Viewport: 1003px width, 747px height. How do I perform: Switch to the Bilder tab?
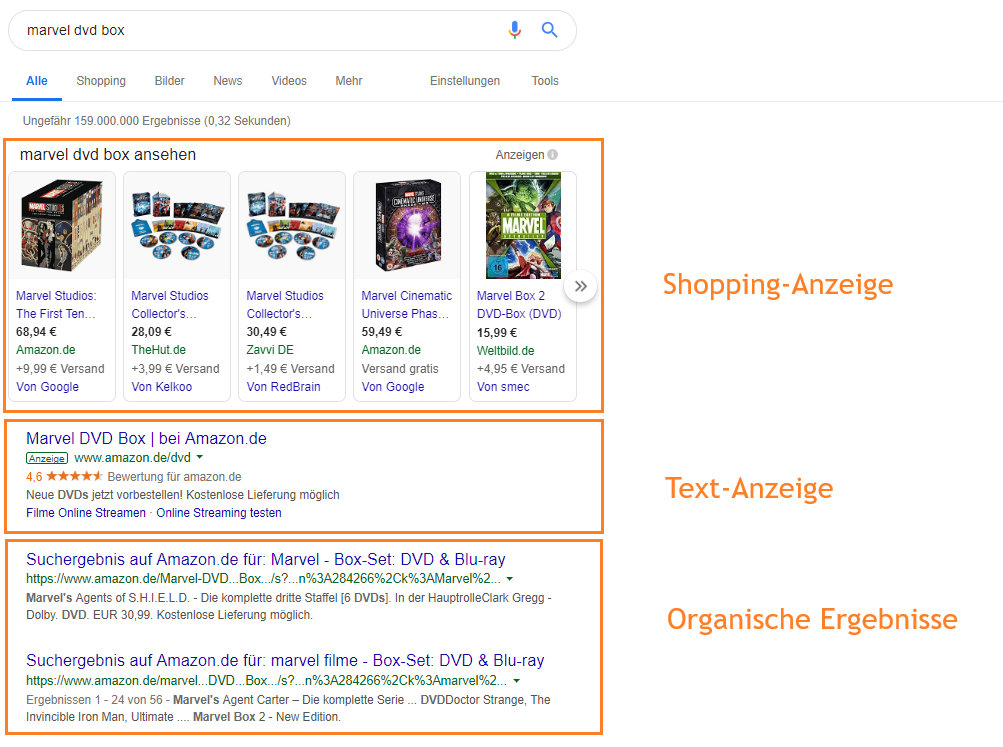click(170, 81)
